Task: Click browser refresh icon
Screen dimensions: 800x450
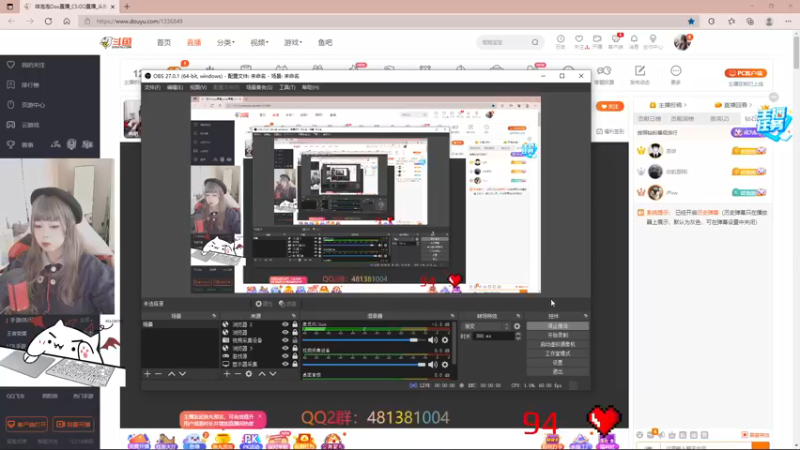Action: coord(48,21)
